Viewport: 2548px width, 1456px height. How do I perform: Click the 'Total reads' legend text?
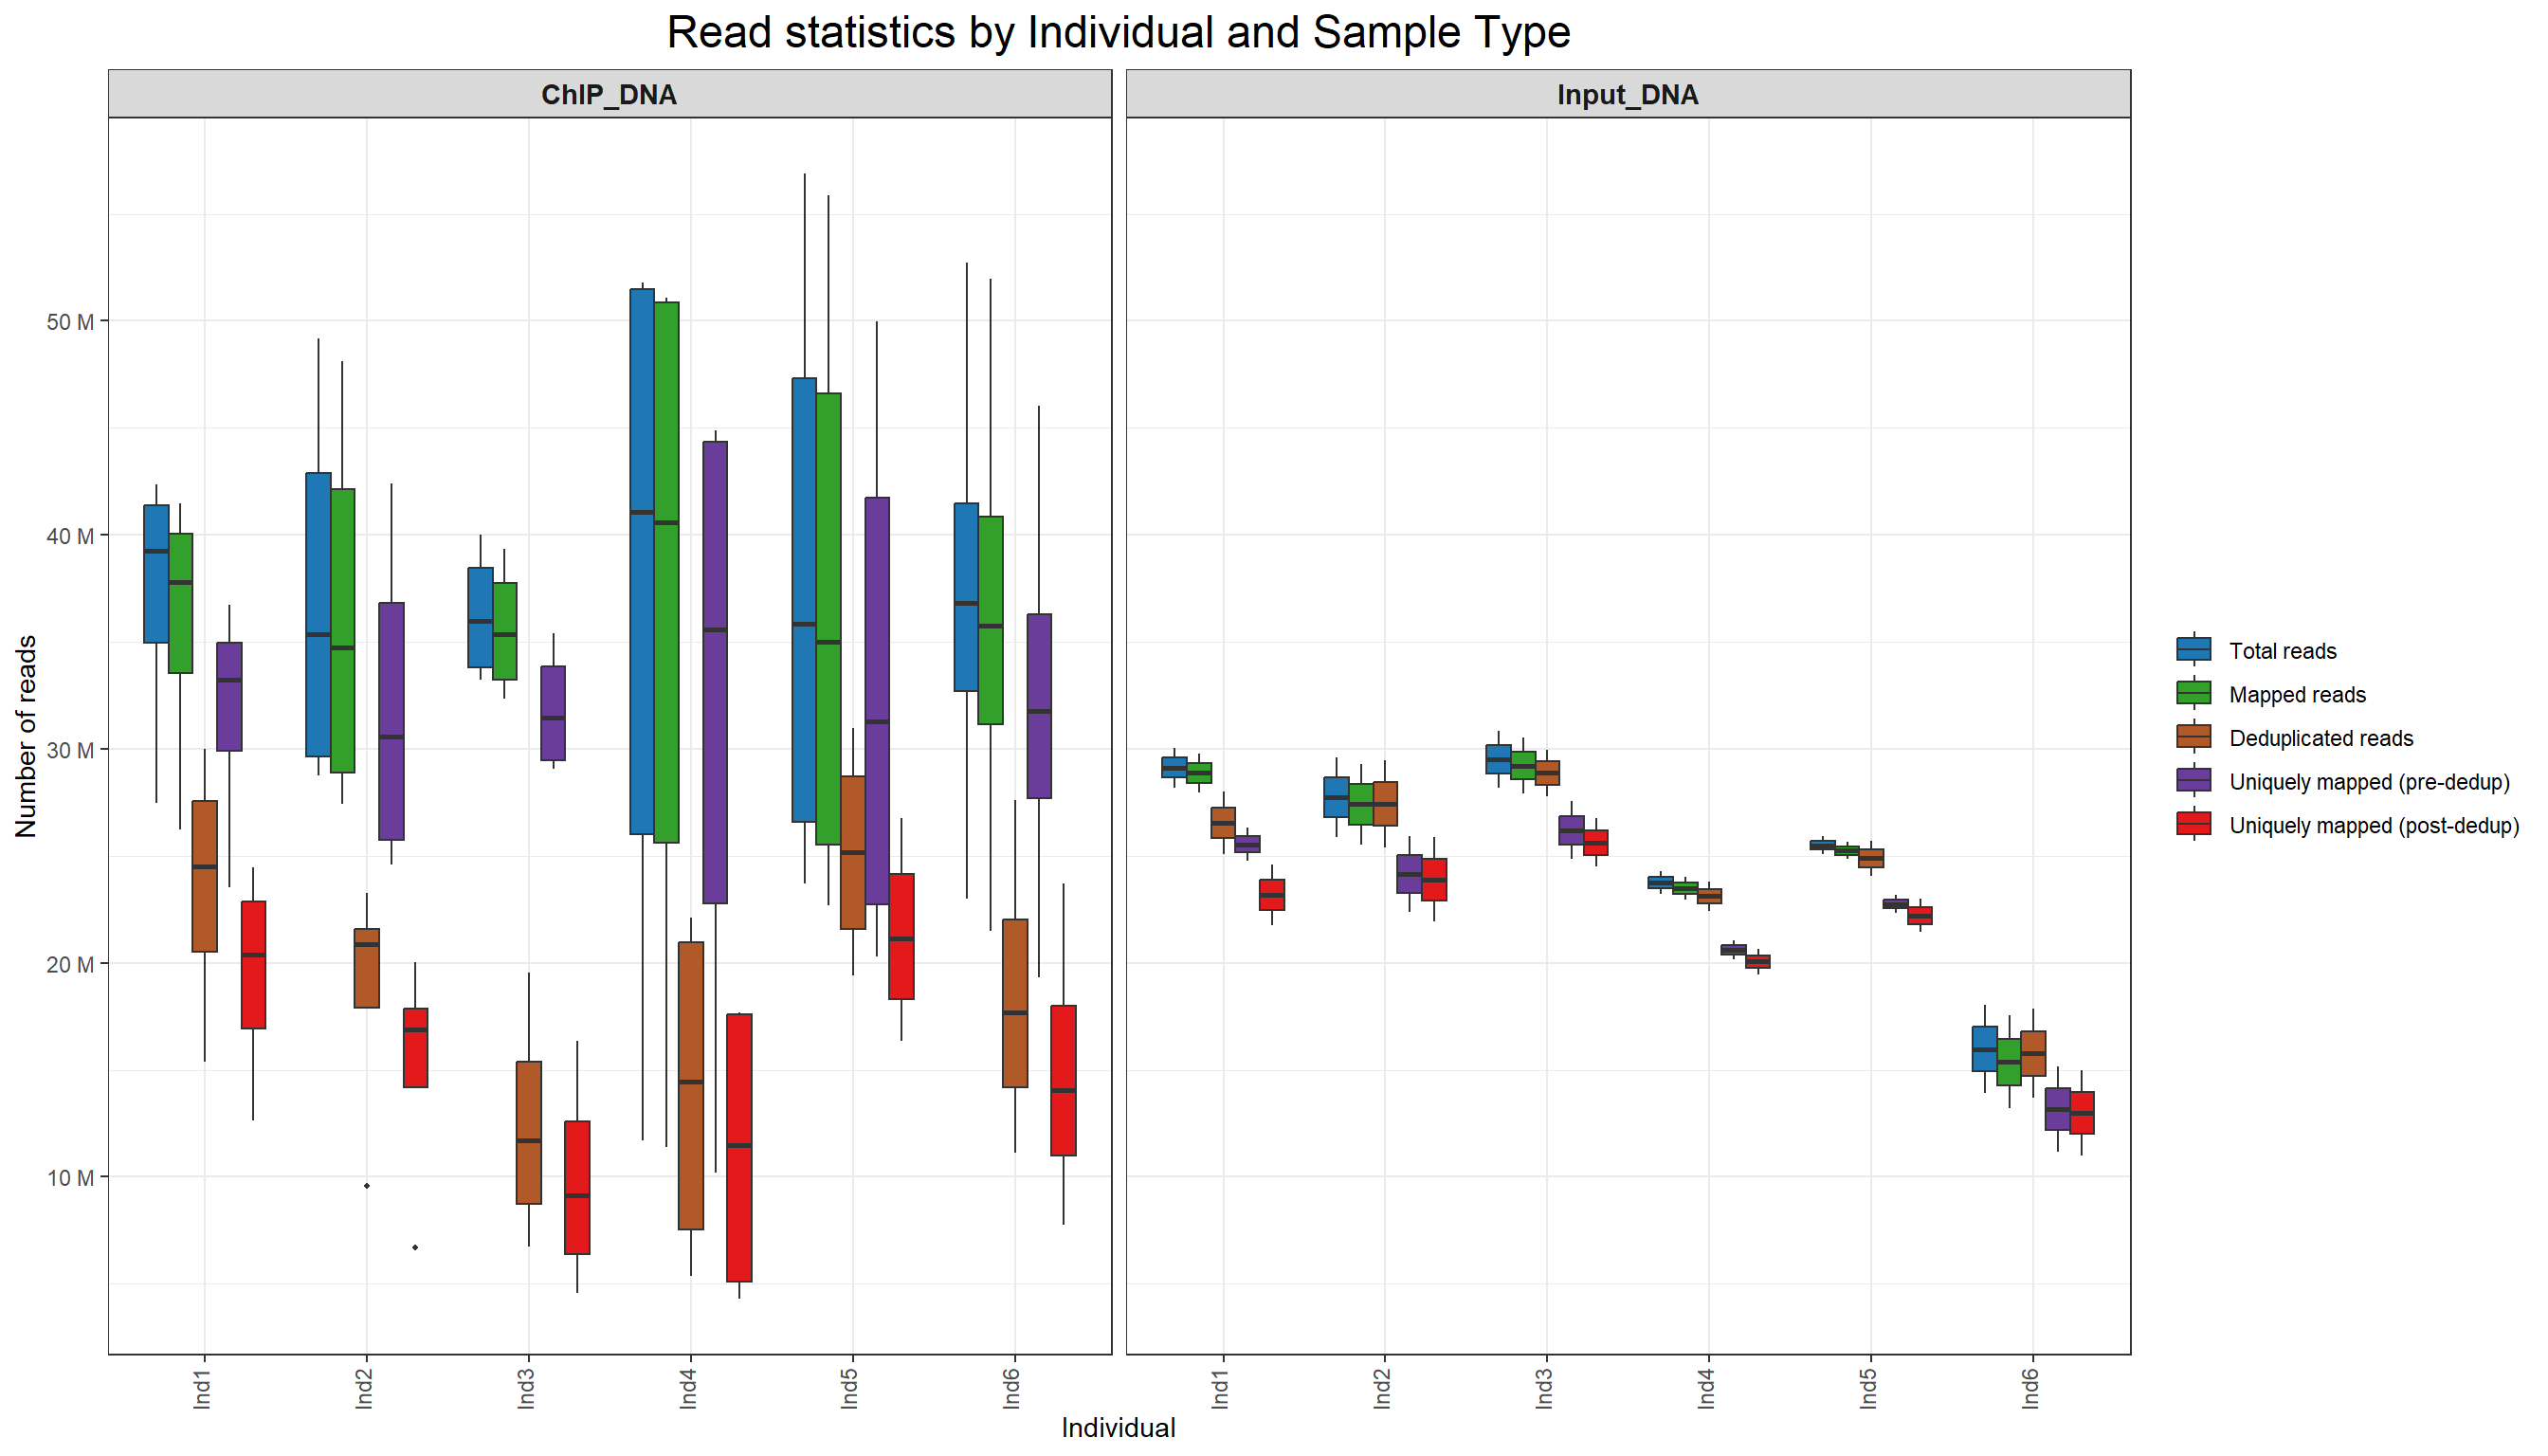coord(2282,651)
